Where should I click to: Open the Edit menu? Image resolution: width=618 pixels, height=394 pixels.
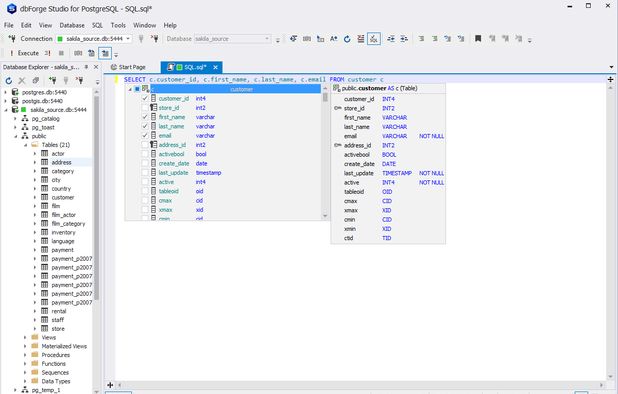click(x=26, y=25)
